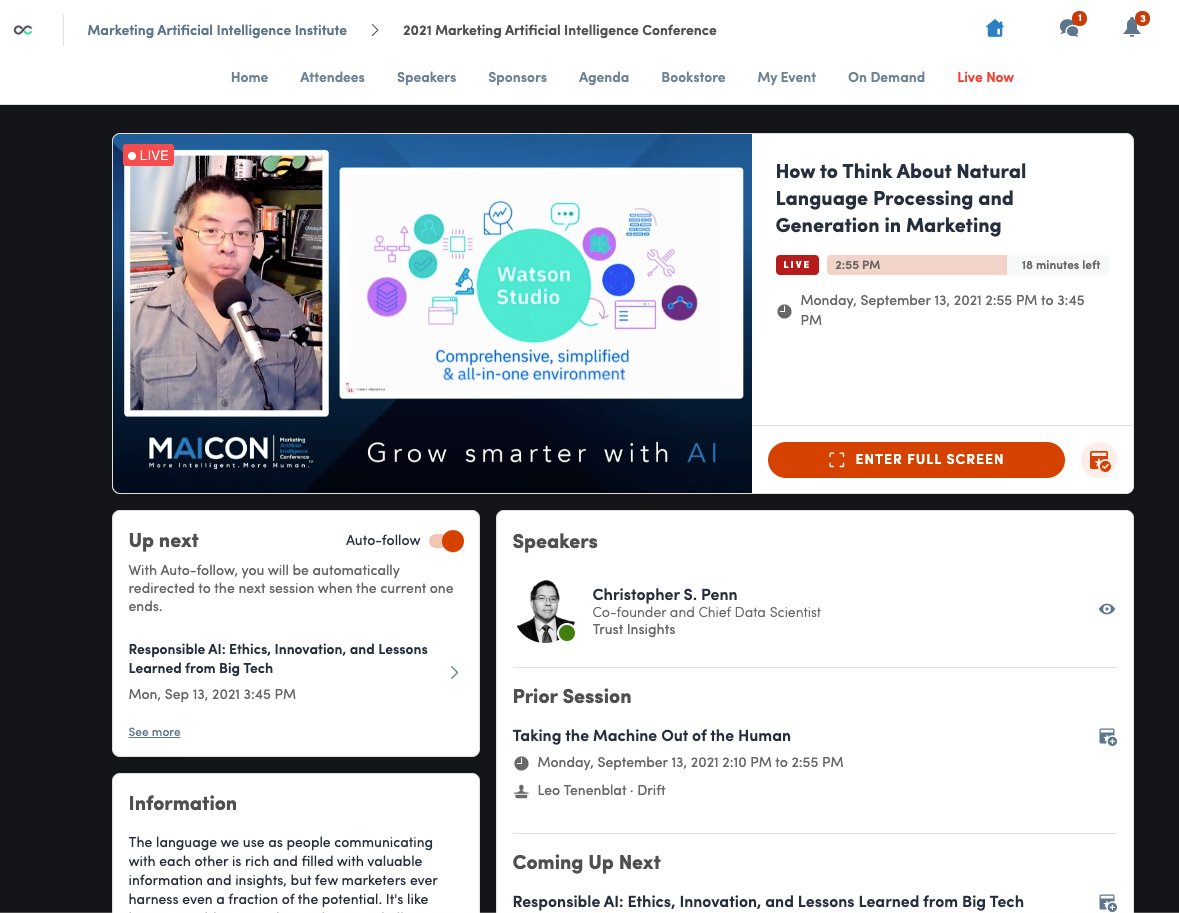Click Enter Full Screen button
Viewport: 1179px width, 913px height.
pos(916,460)
